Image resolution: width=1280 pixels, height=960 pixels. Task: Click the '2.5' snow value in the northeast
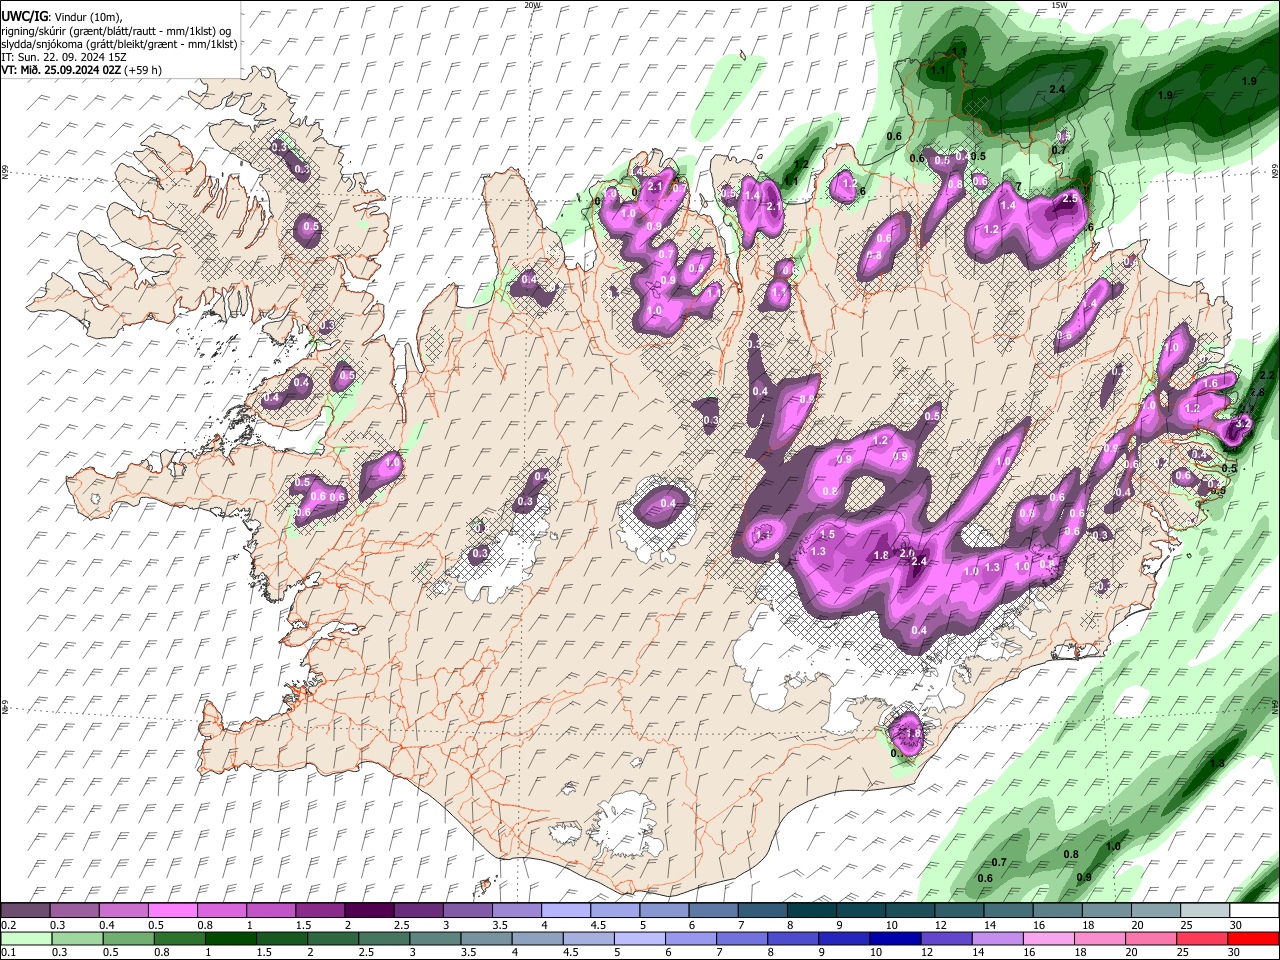pos(1070,199)
